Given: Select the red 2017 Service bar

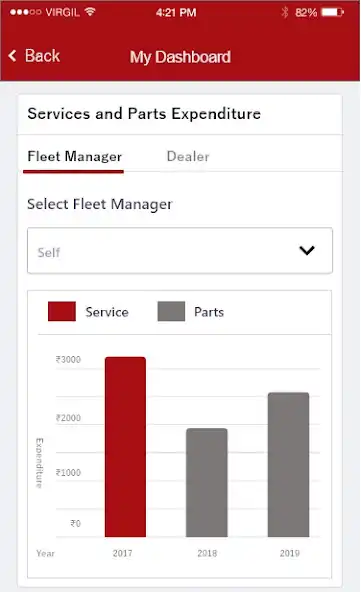Looking at the screenshot, I should click(125, 447).
